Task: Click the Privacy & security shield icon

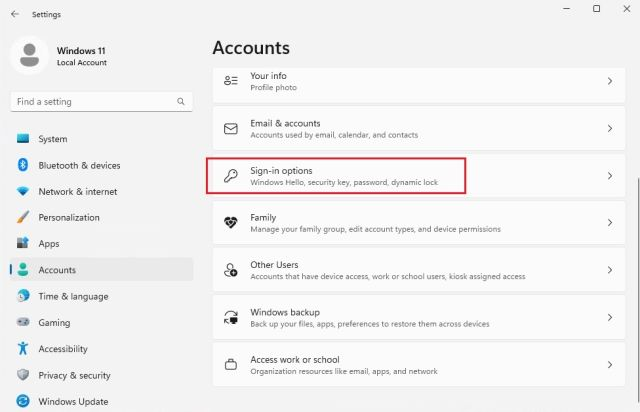Action: [23, 375]
